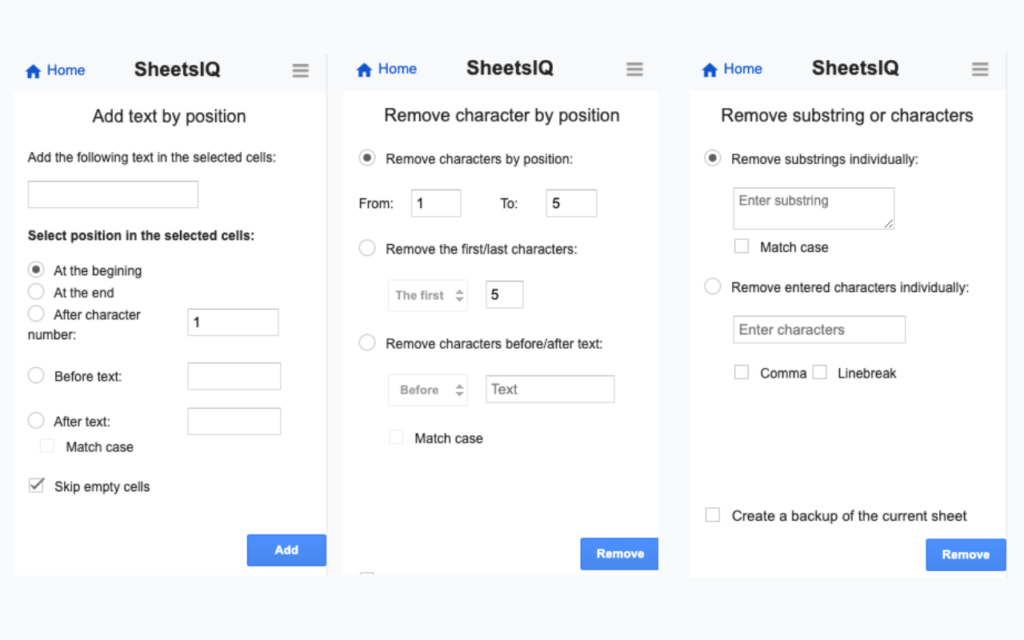Image resolution: width=1024 pixels, height=640 pixels.
Task: Select 'Remove entered characters individually' radio option
Action: [712, 286]
